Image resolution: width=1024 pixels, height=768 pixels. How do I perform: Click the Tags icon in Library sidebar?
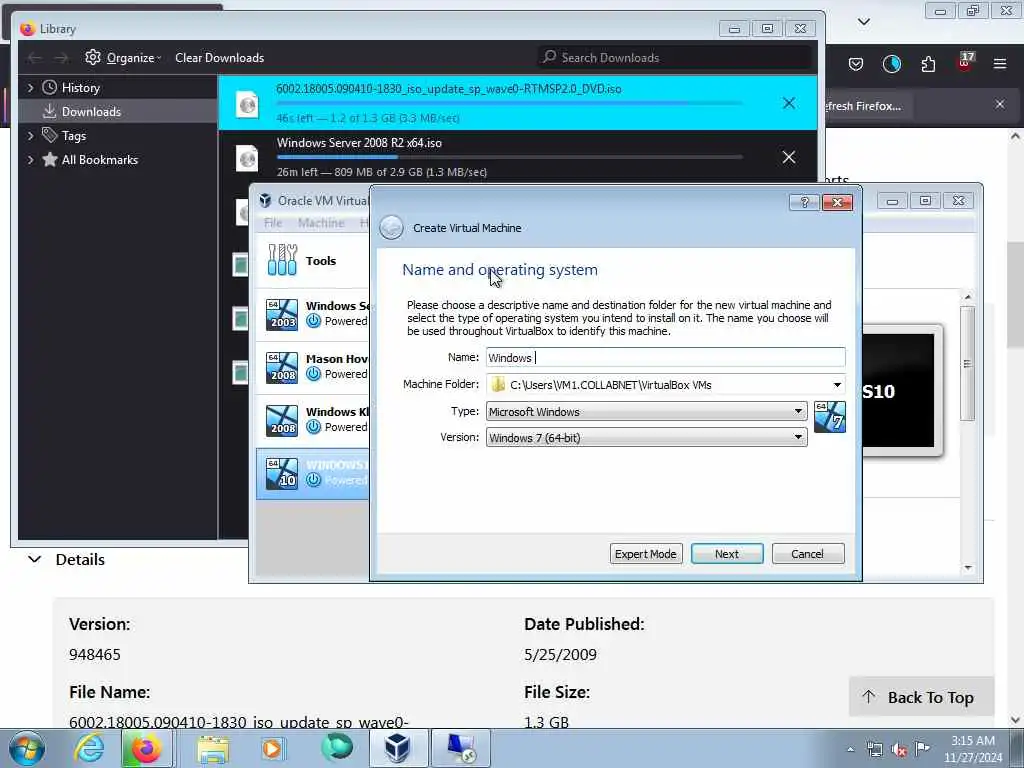(x=50, y=135)
